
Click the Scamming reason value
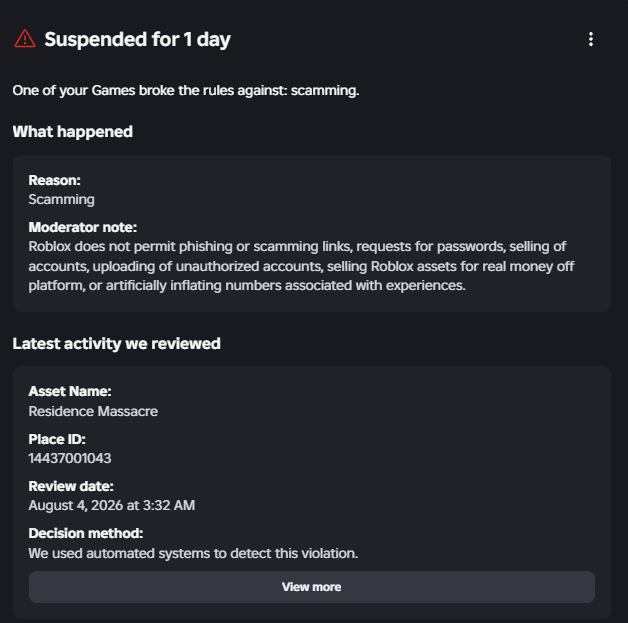[61, 199]
